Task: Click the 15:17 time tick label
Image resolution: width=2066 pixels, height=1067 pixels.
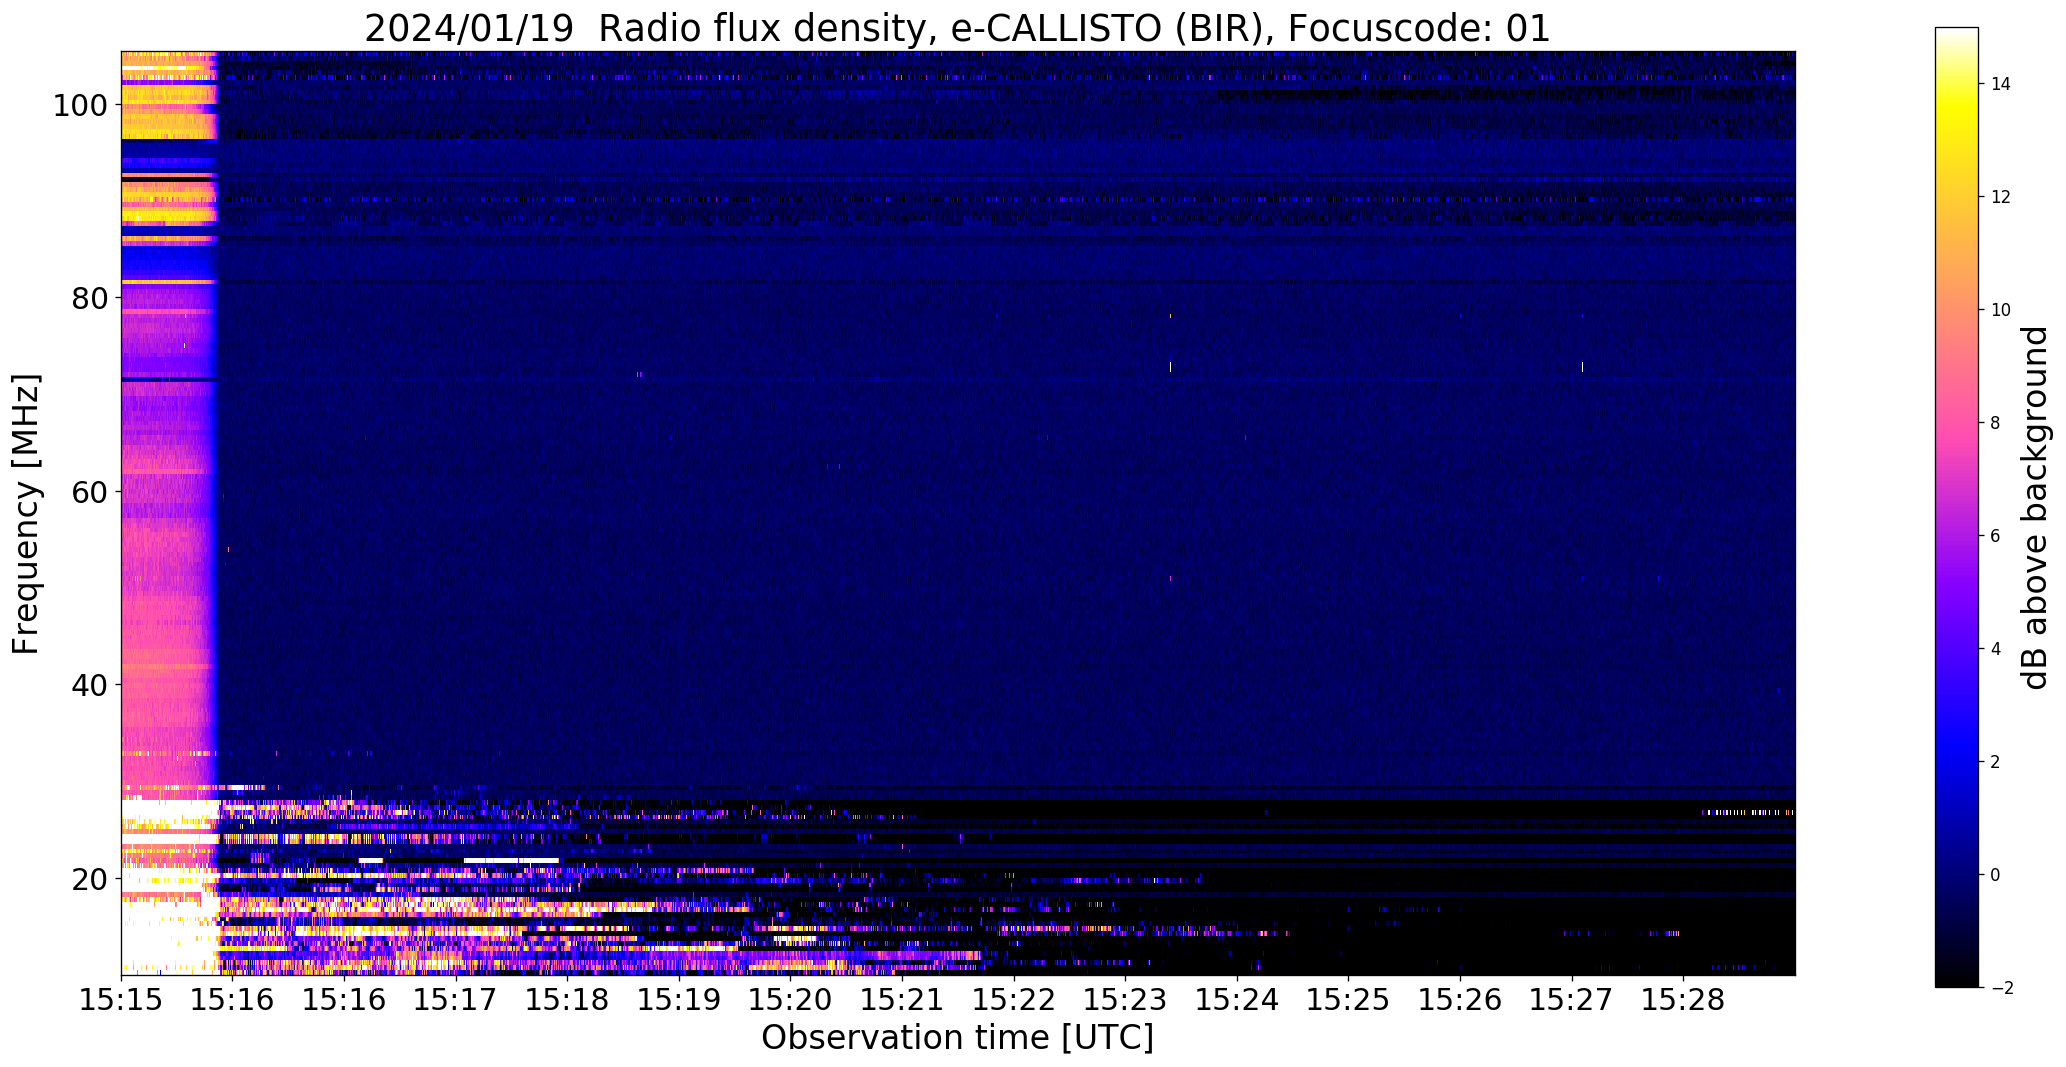Action: (456, 1000)
